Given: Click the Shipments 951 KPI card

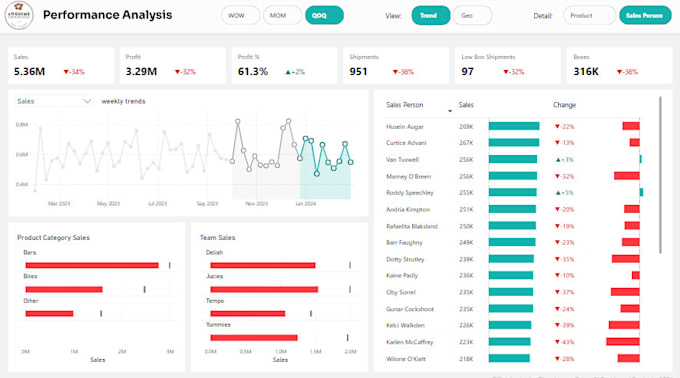Looking at the screenshot, I should coord(396,65).
